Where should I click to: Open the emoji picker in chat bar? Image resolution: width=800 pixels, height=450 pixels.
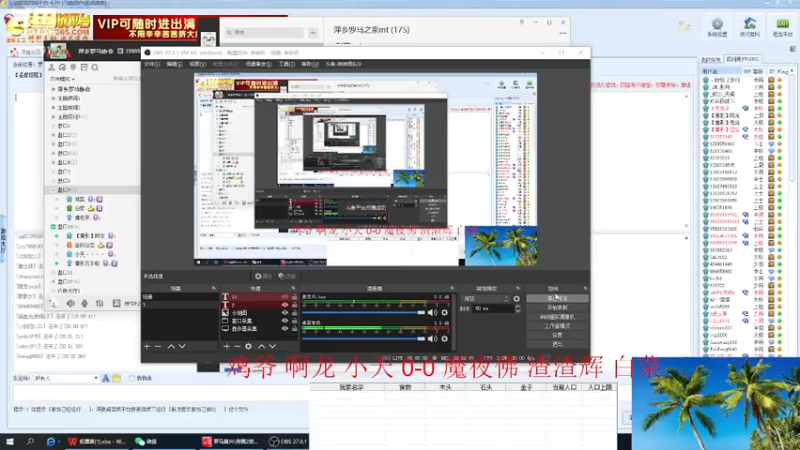116,379
